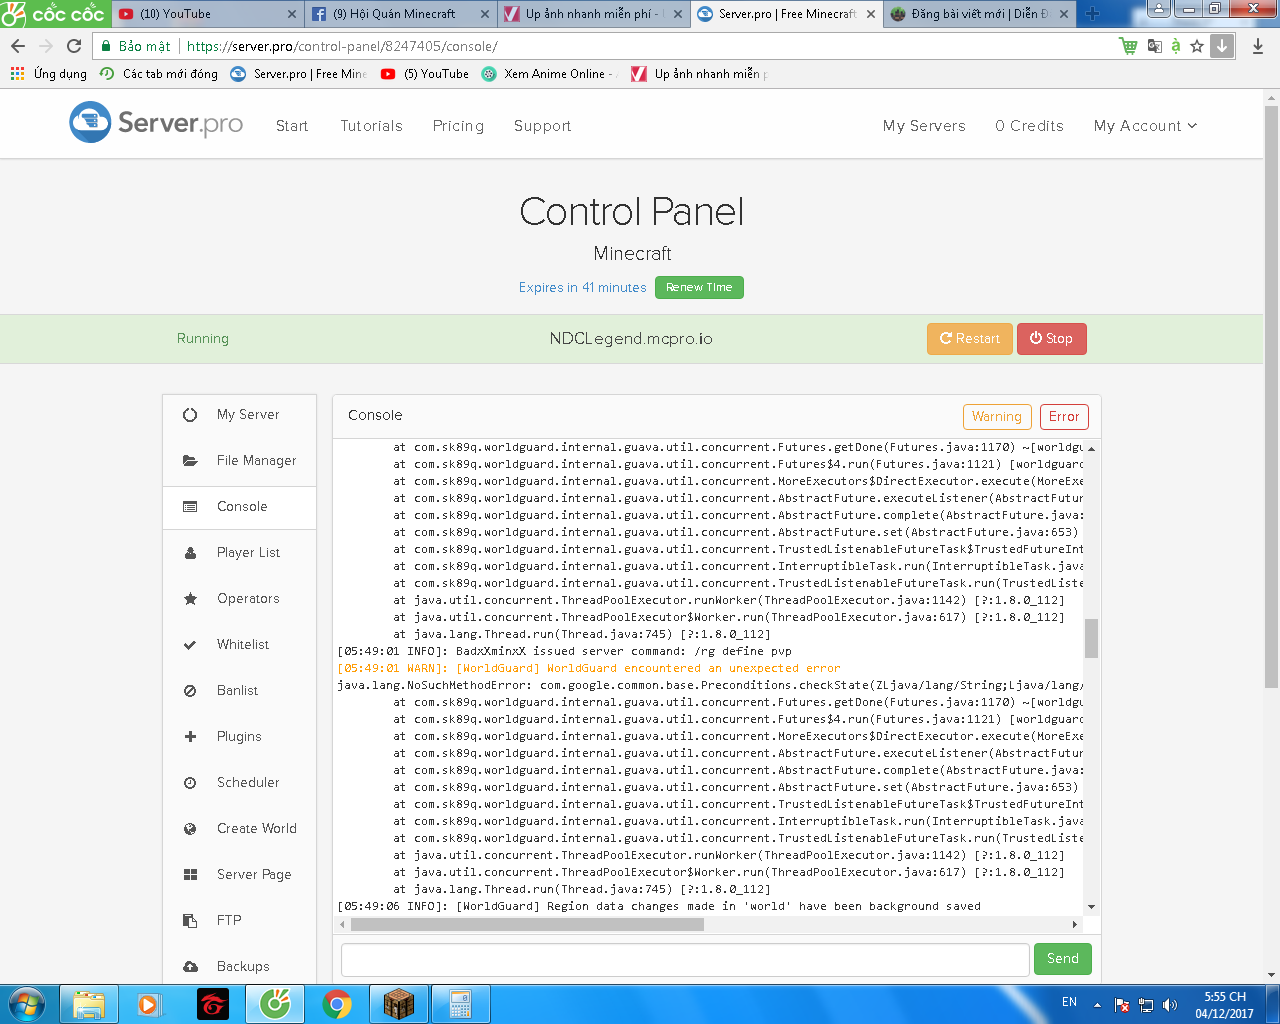Open the calculator app in taskbar
This screenshot has width=1280, height=1024.
coord(461,1004)
